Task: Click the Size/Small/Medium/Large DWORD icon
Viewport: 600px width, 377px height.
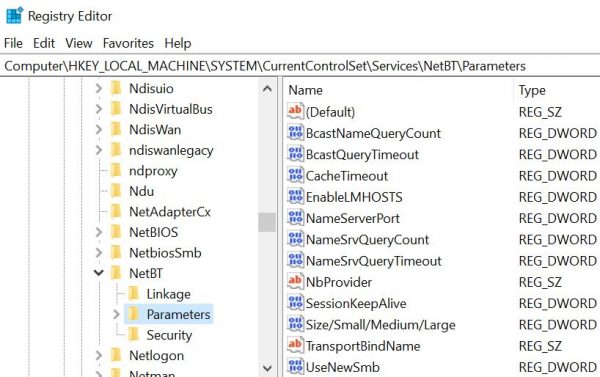Action: [x=295, y=325]
